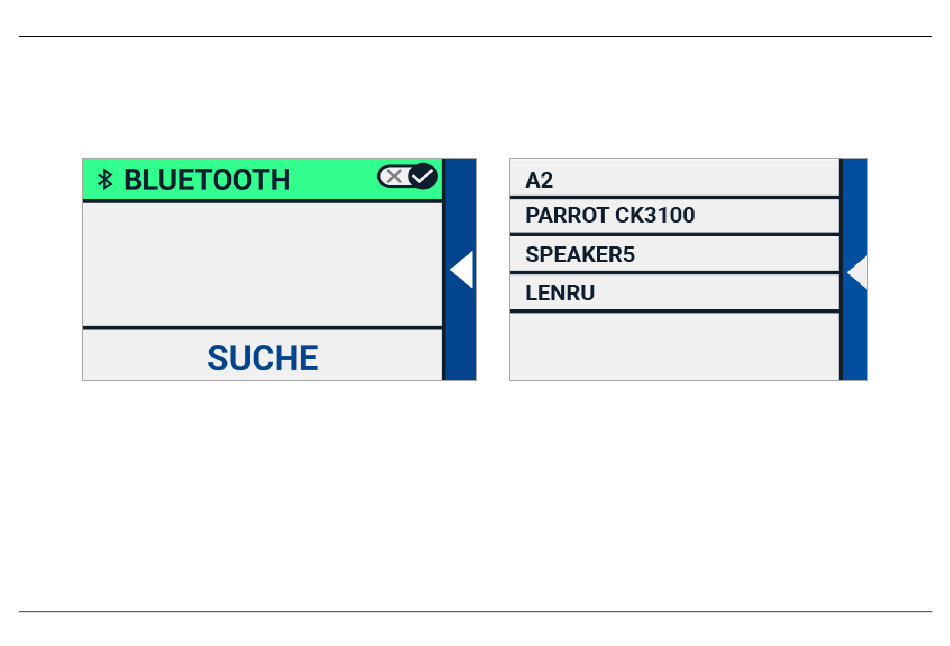Click the checkmark knob of the Bluetooth switch
The width and height of the screenshot is (950, 646).
pyautogui.click(x=422, y=176)
